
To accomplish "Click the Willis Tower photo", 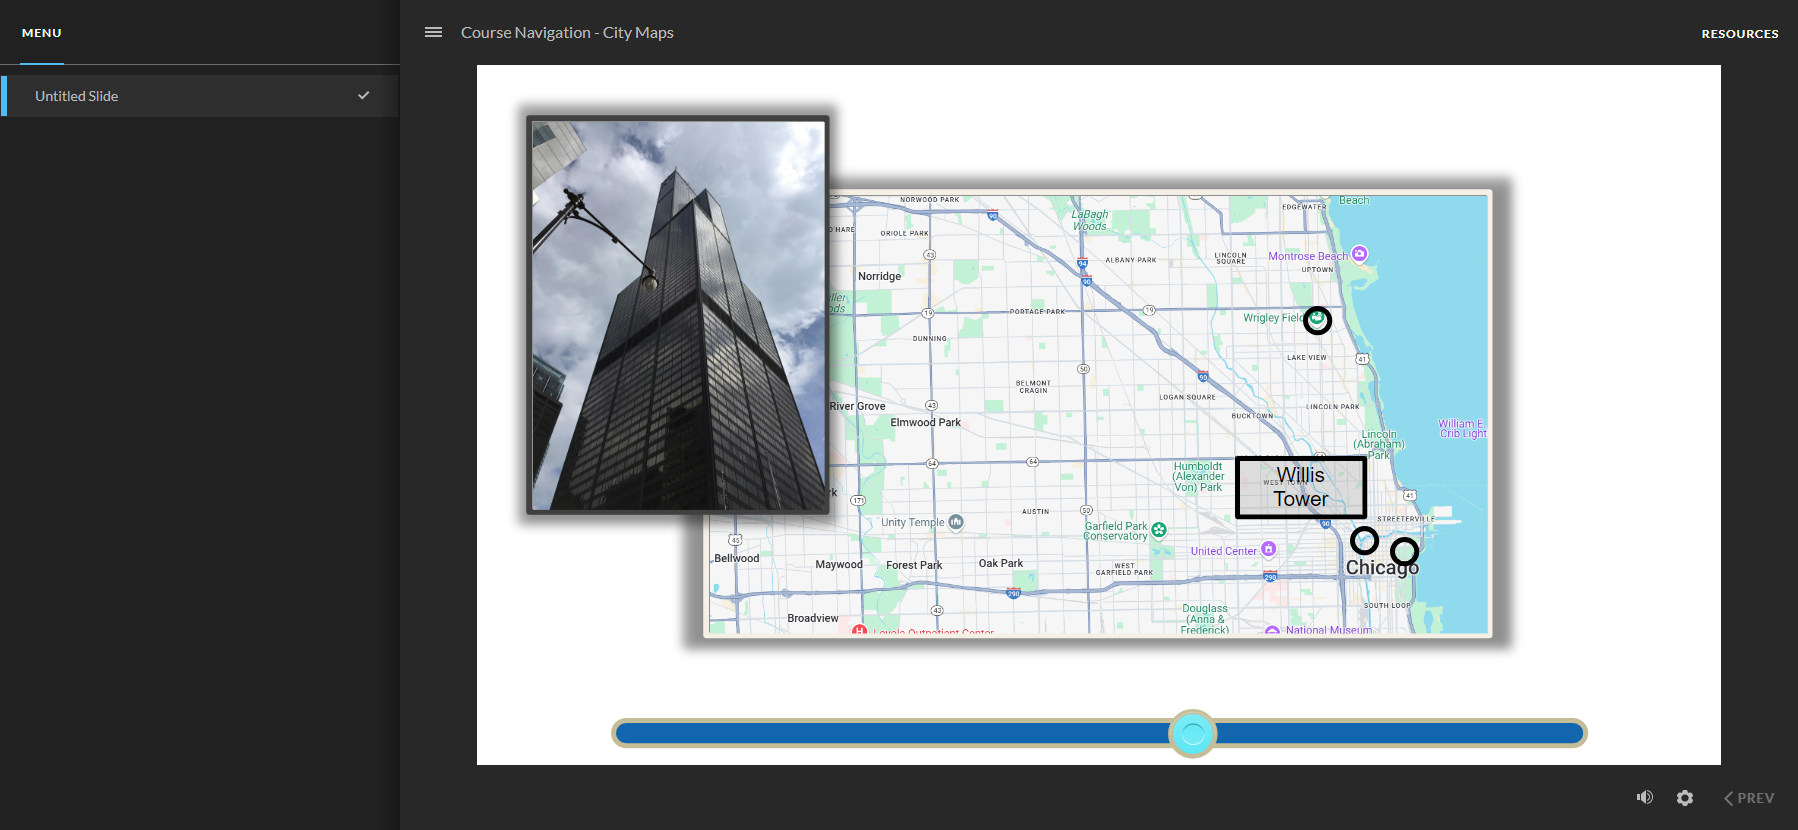I will pyautogui.click(x=678, y=316).
